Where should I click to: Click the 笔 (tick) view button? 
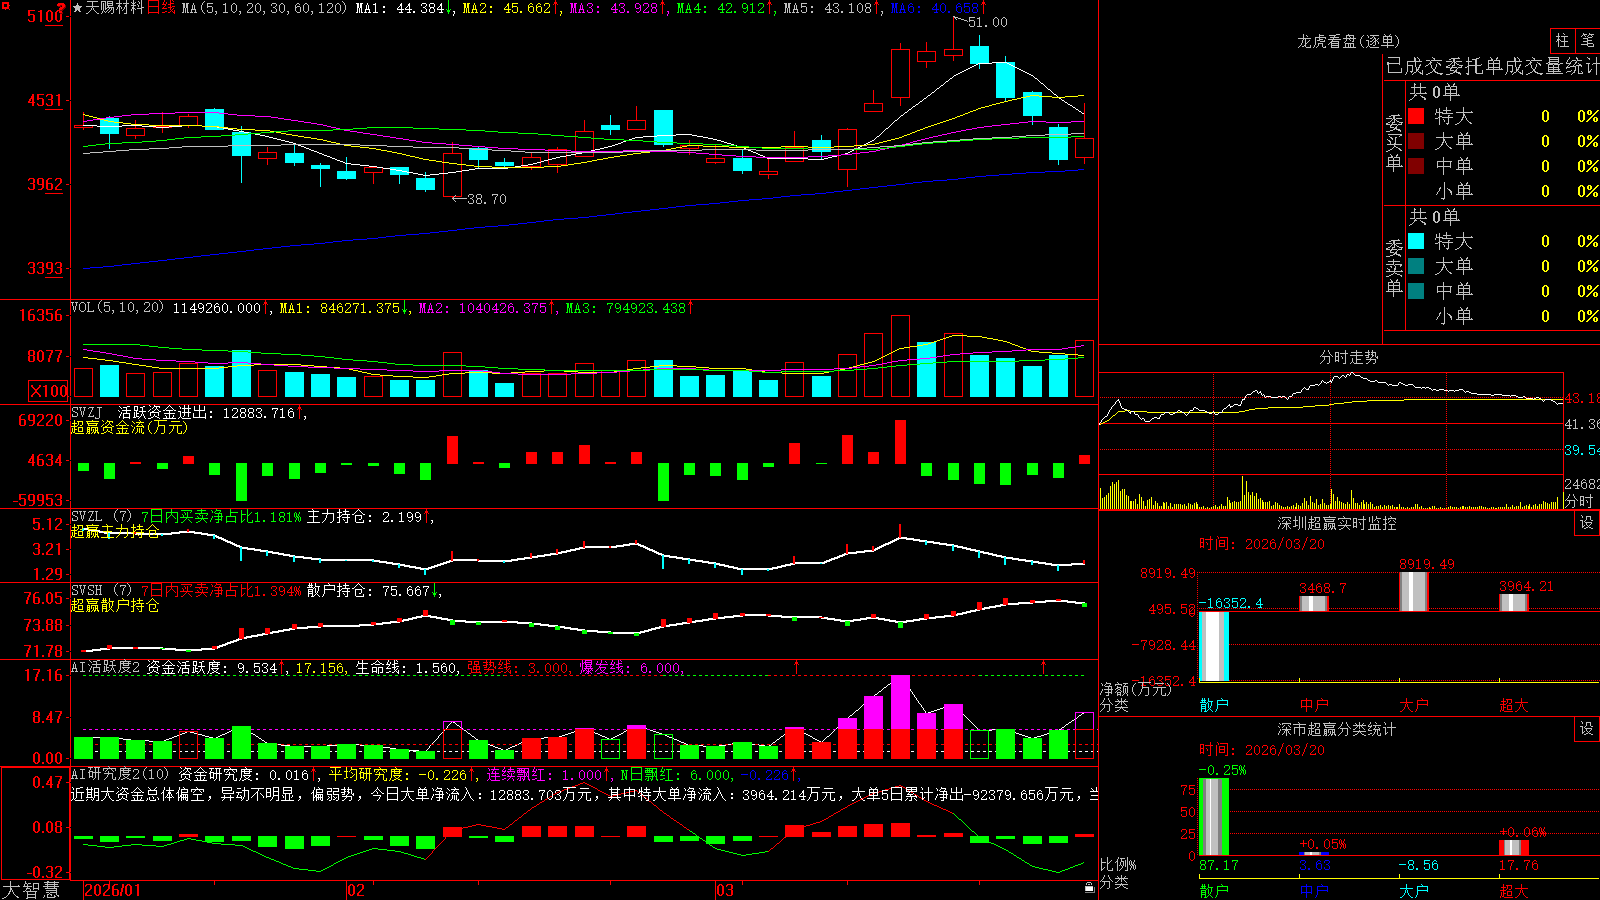click(x=1587, y=40)
